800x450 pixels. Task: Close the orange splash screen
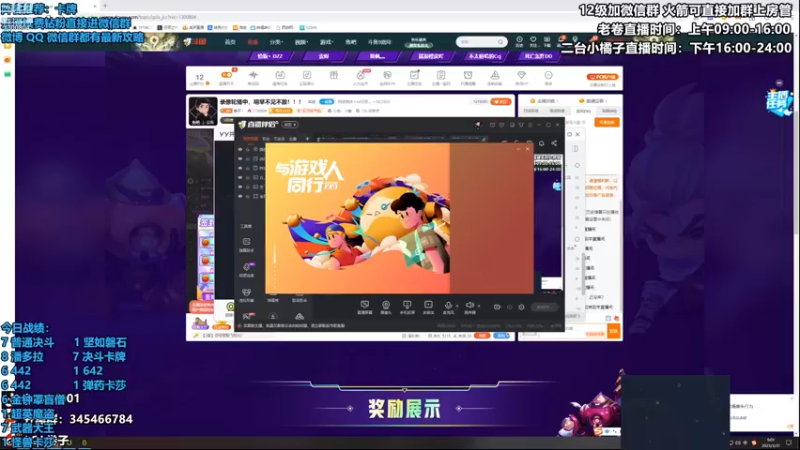click(528, 149)
